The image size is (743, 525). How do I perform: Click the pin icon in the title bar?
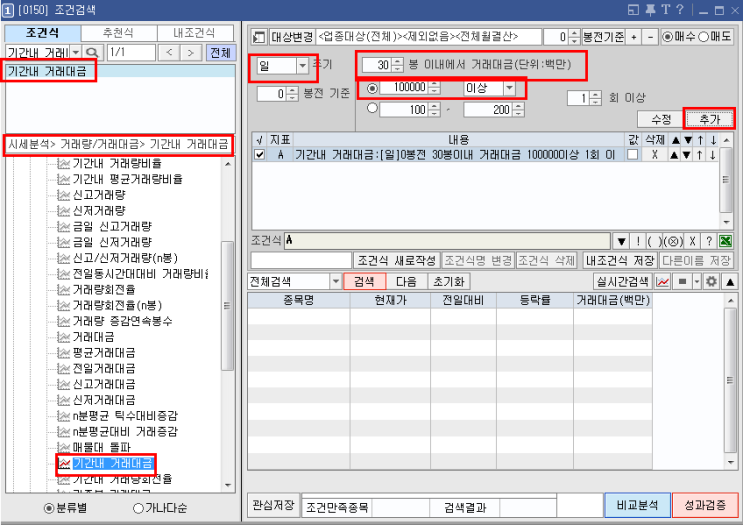pyautogui.click(x=651, y=10)
